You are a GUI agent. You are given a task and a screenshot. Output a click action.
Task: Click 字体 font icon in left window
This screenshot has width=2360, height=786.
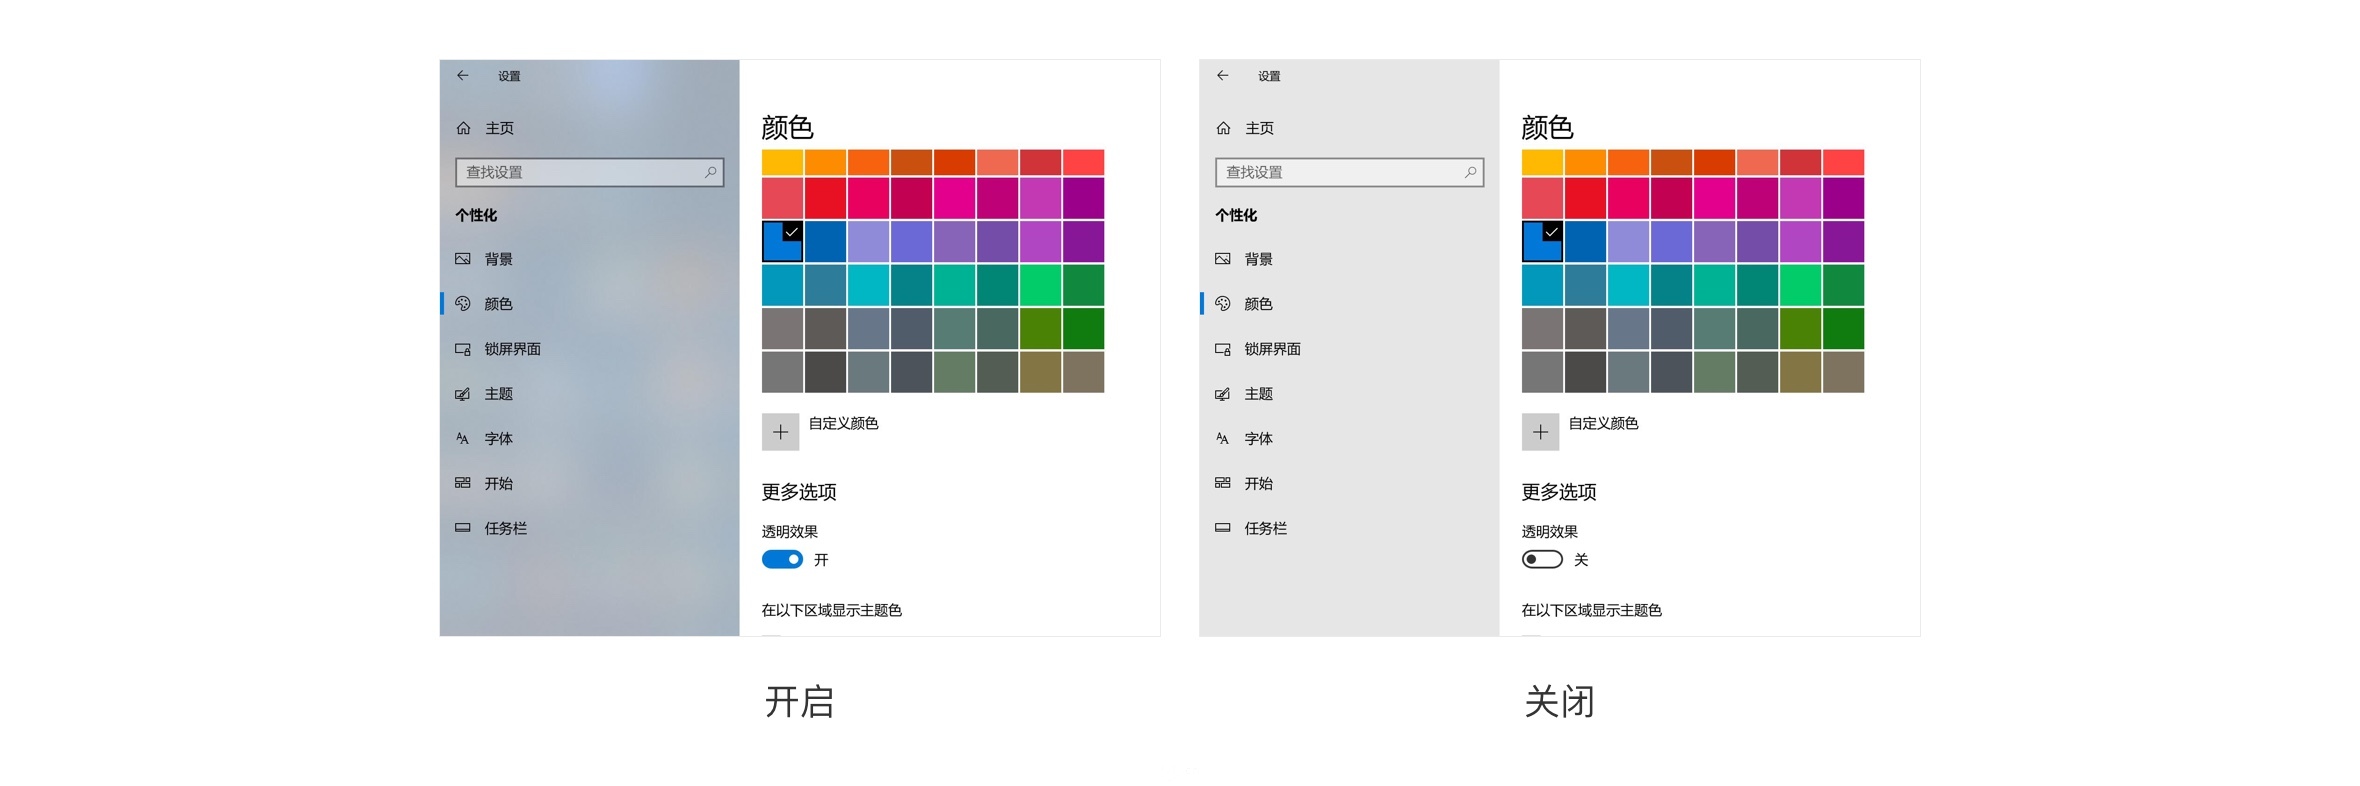(x=463, y=438)
